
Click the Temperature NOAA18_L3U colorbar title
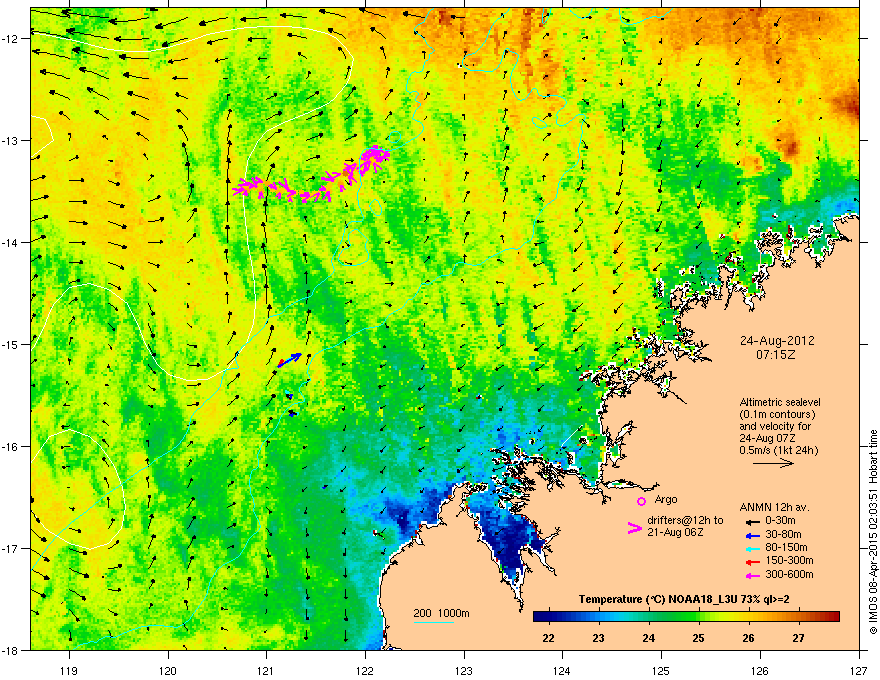[684, 599]
